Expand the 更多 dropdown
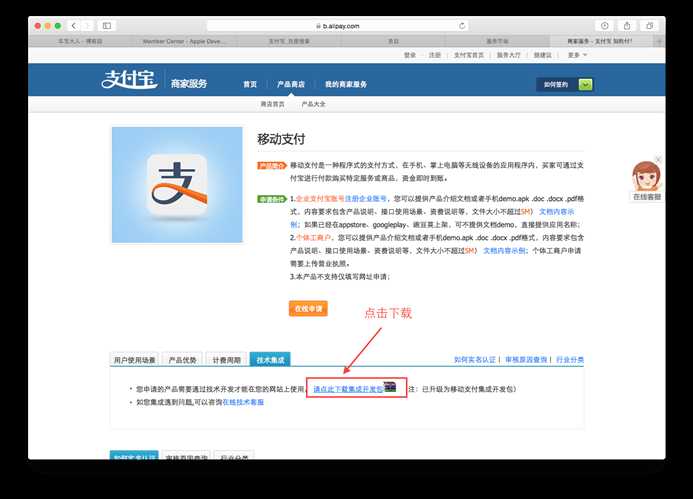The width and height of the screenshot is (693, 499). coord(577,55)
